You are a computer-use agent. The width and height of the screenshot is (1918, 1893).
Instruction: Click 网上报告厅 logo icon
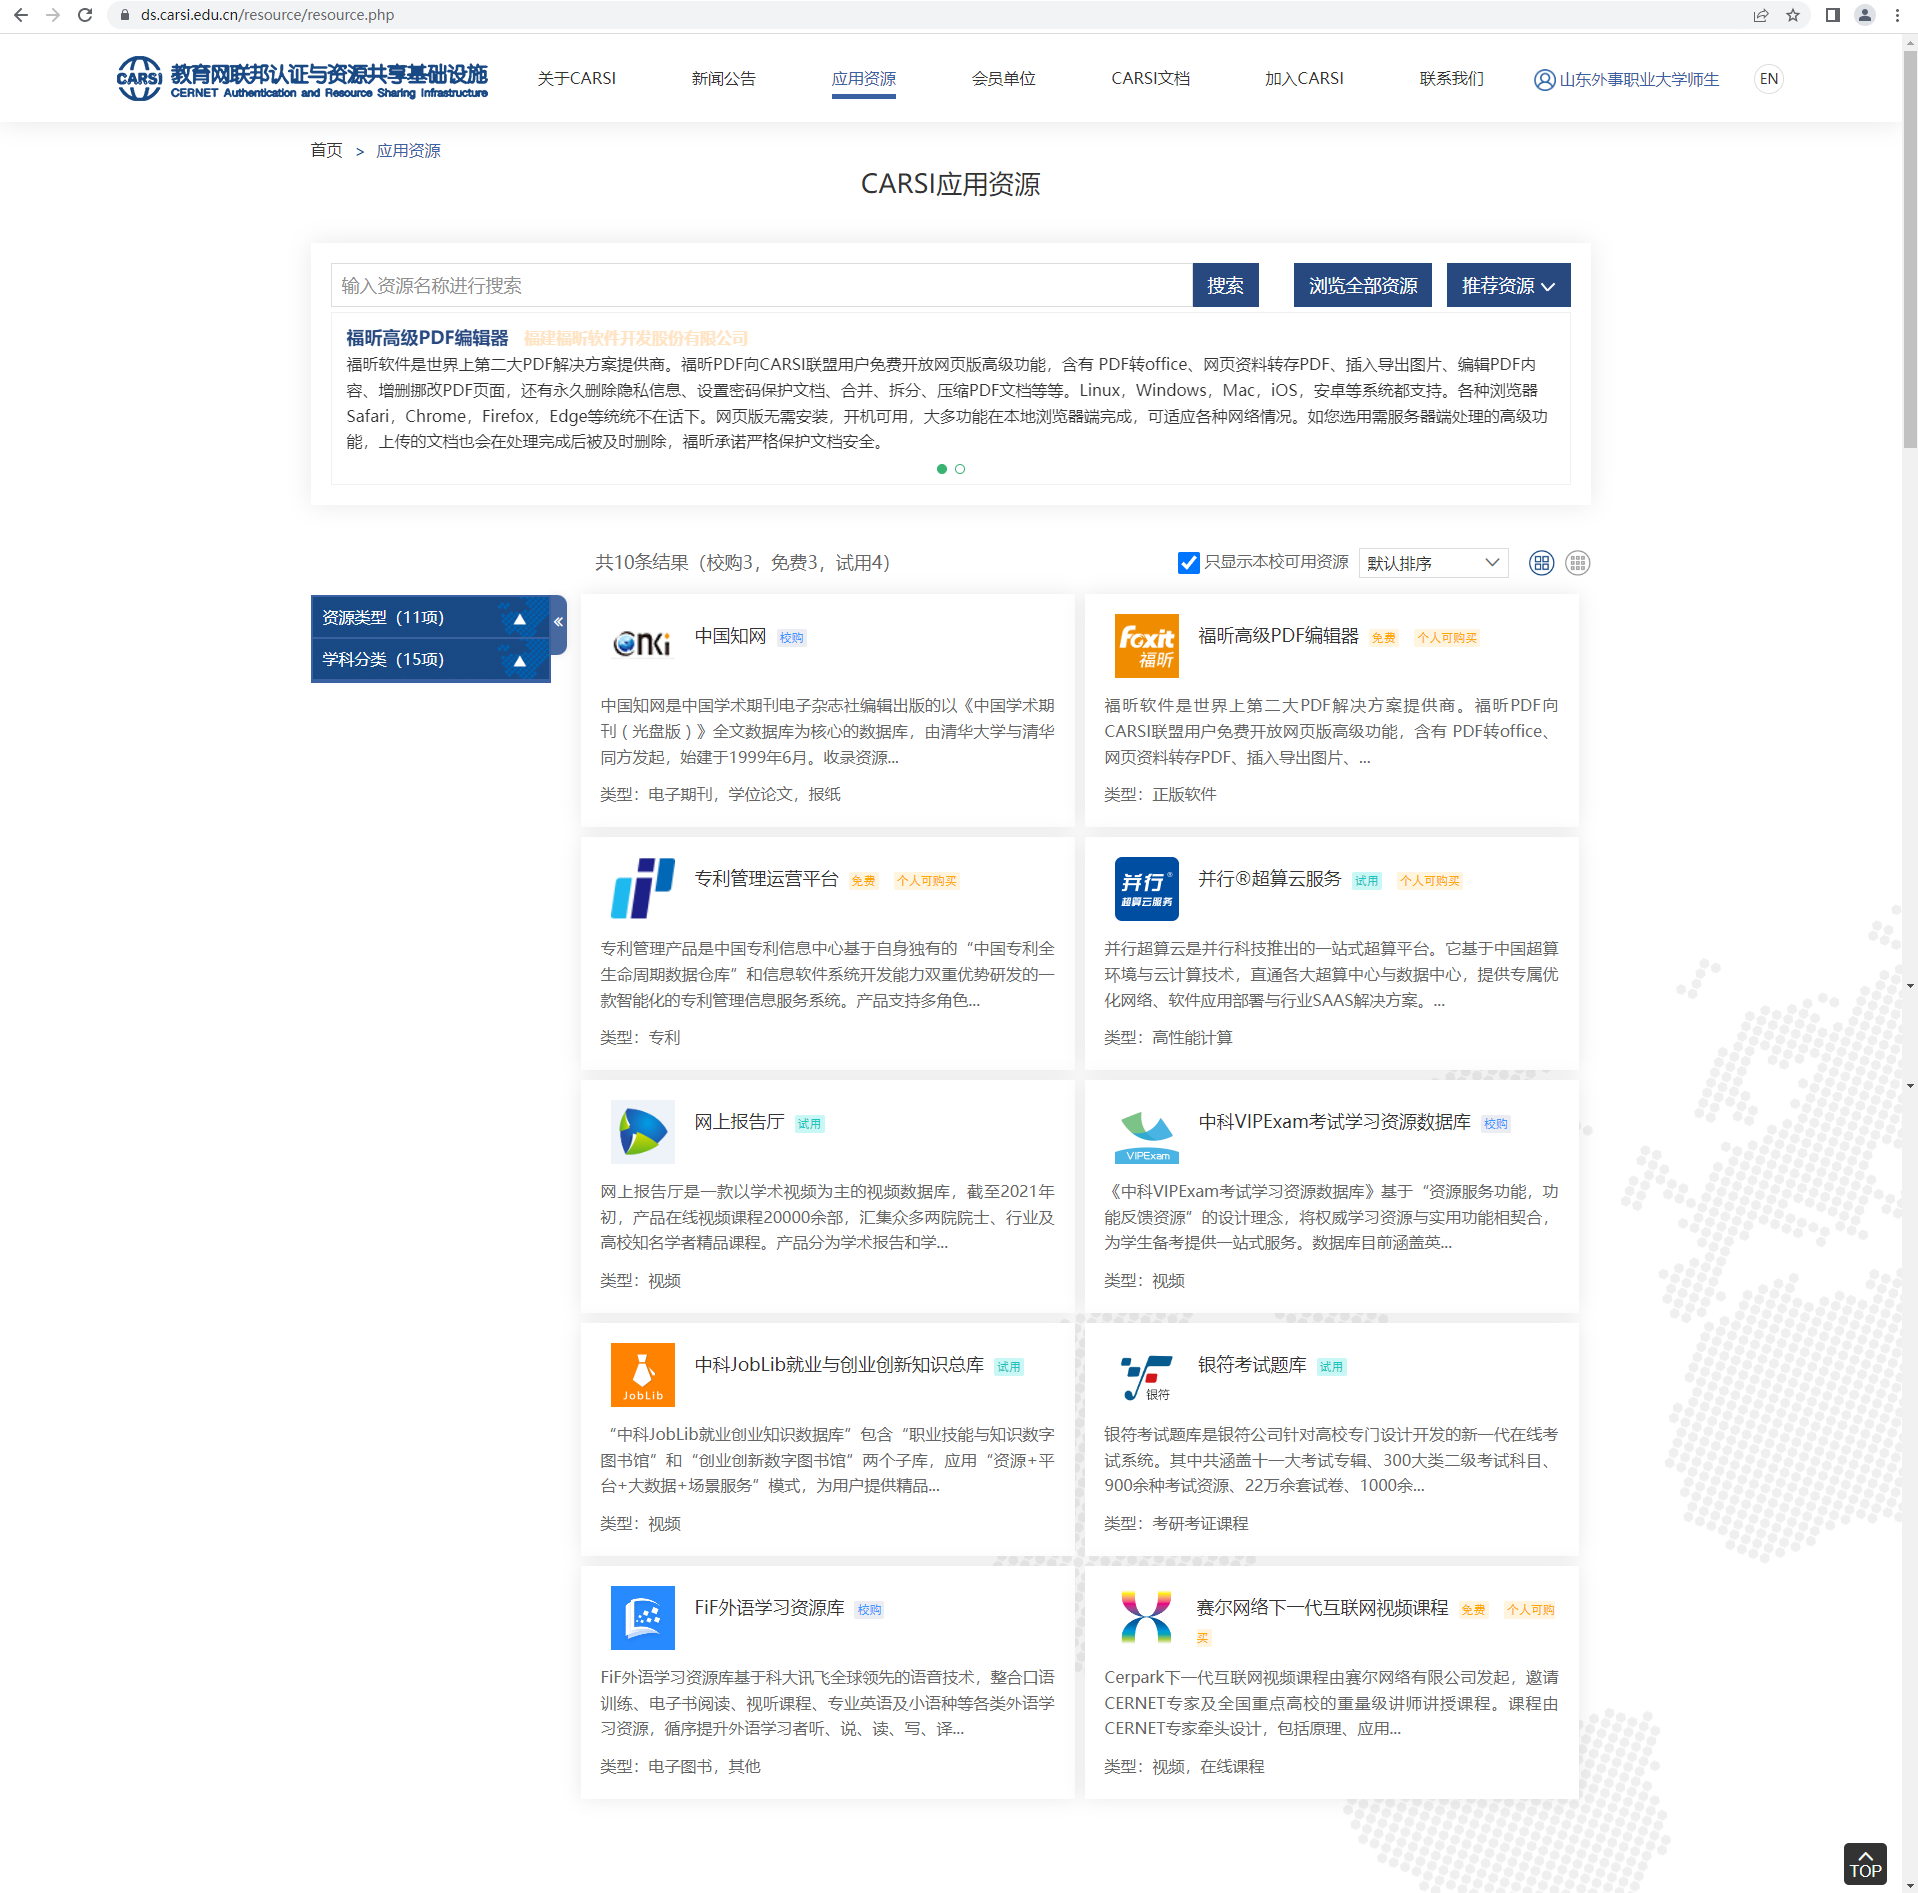pos(642,1131)
